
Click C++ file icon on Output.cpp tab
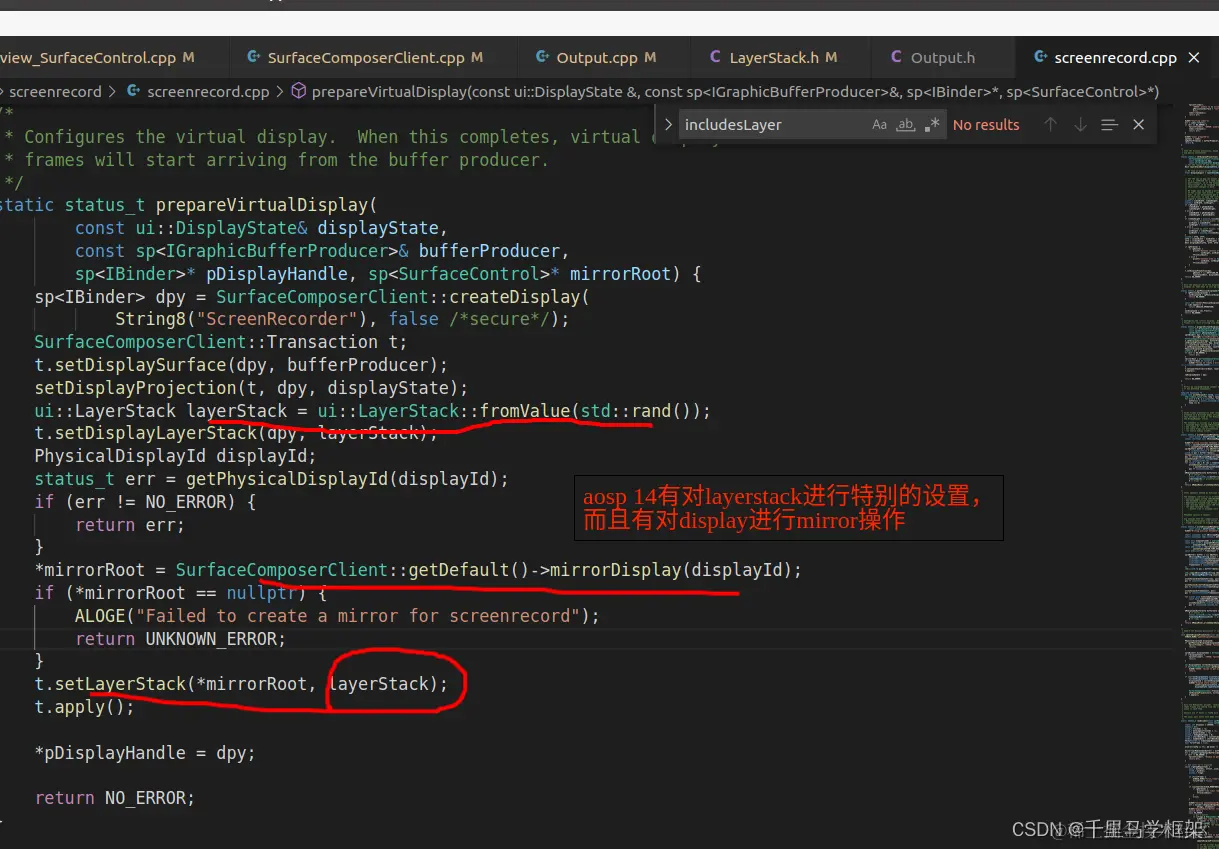tap(543, 58)
